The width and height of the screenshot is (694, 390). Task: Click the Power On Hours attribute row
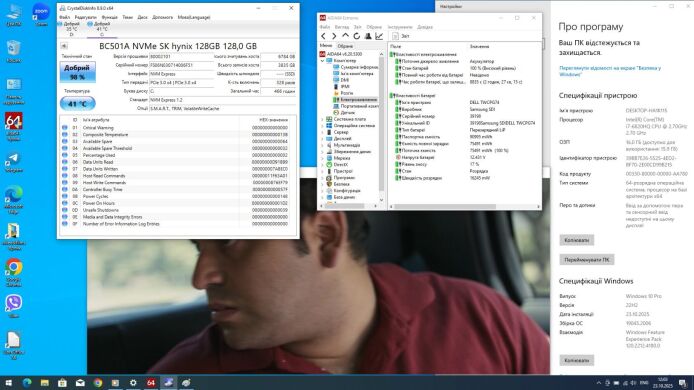tap(177, 203)
